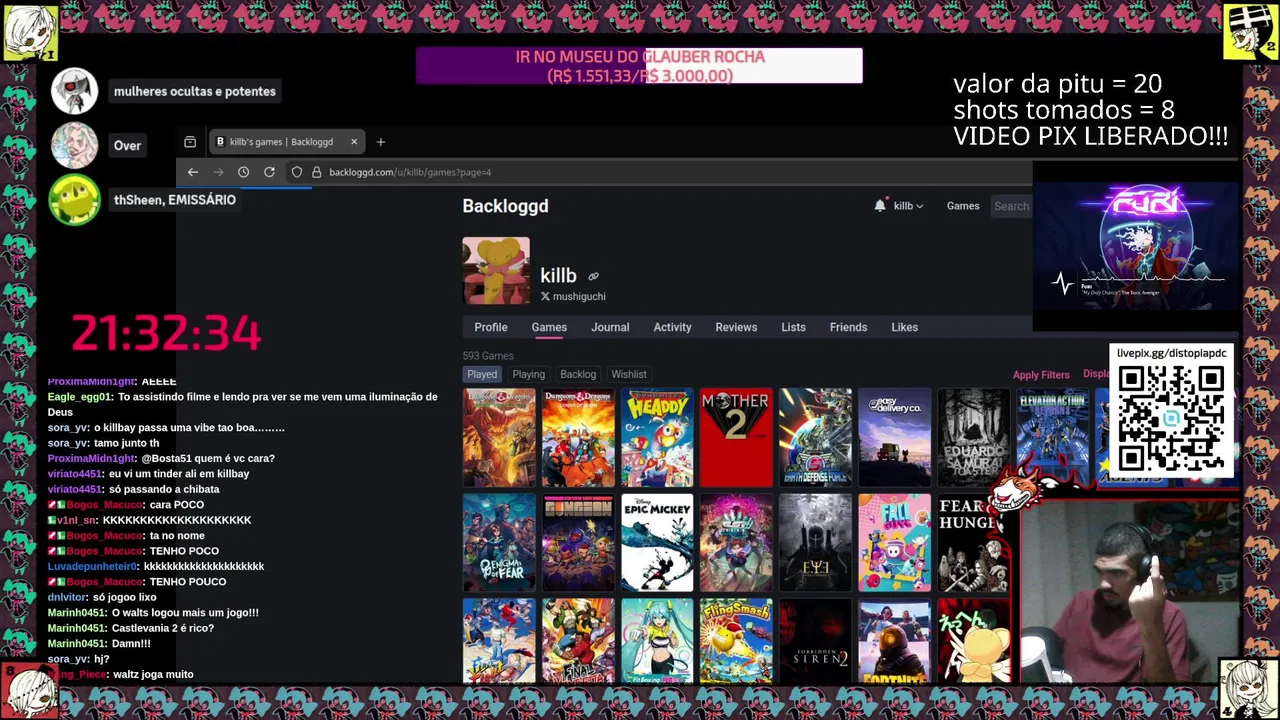
Task: Open a new browser tab with plus
Action: pos(381,142)
